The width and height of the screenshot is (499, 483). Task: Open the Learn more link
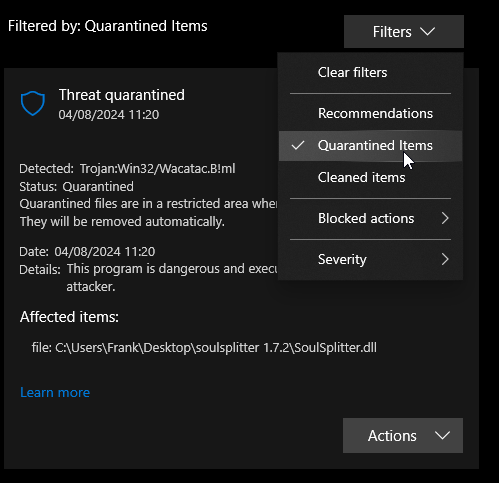click(x=55, y=392)
